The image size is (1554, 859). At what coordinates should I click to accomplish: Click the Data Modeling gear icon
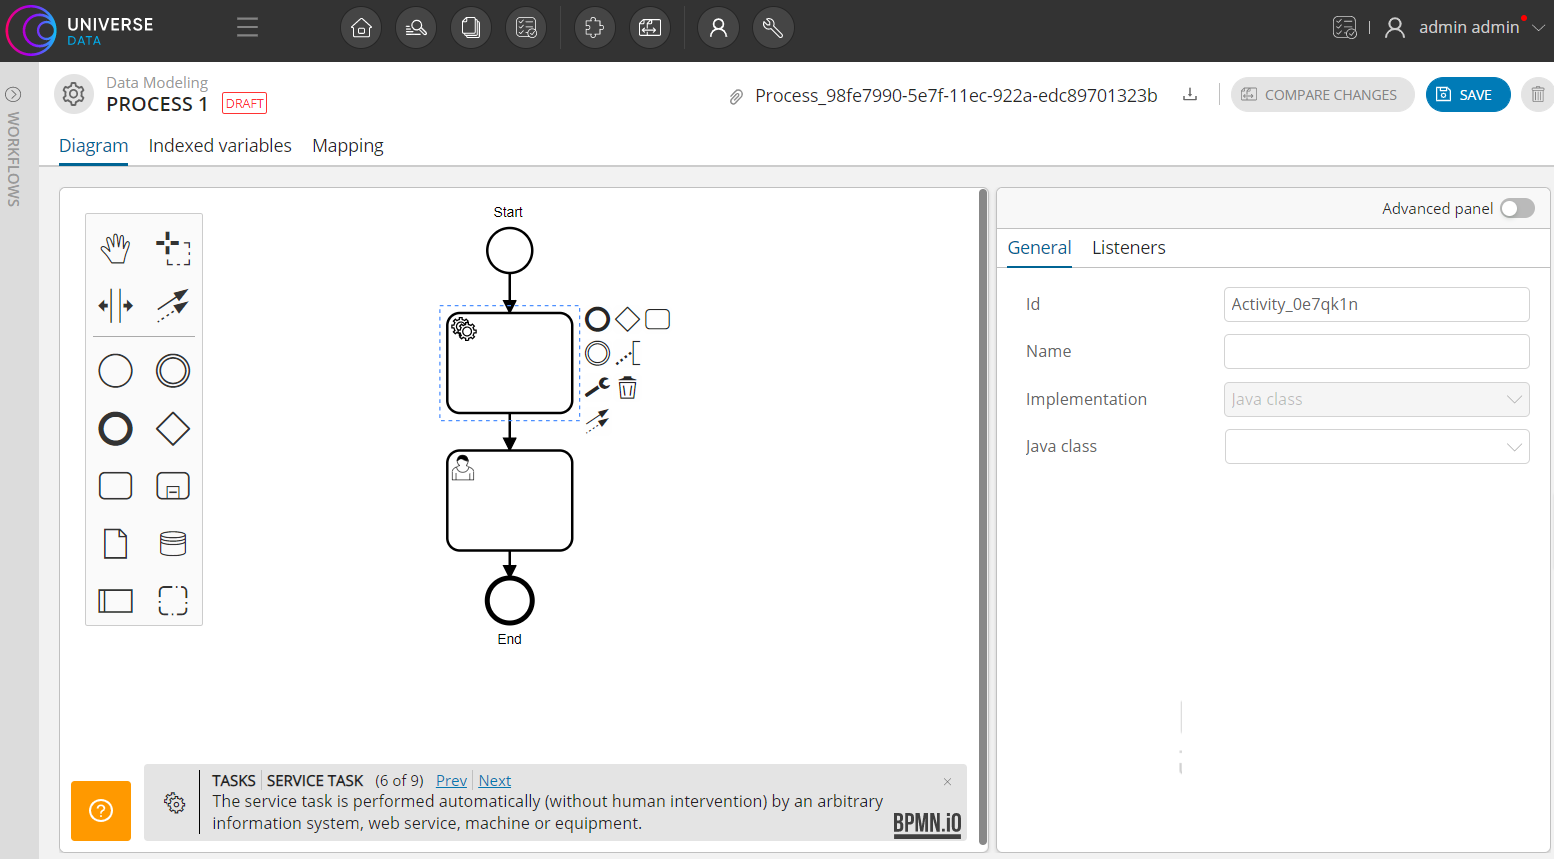73,94
